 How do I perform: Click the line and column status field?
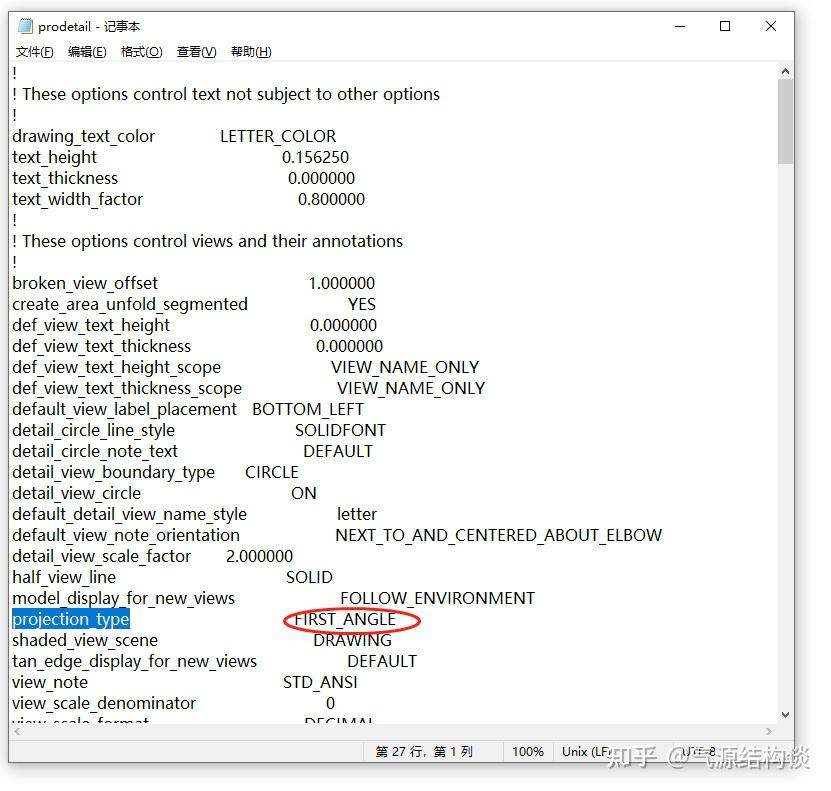[423, 751]
